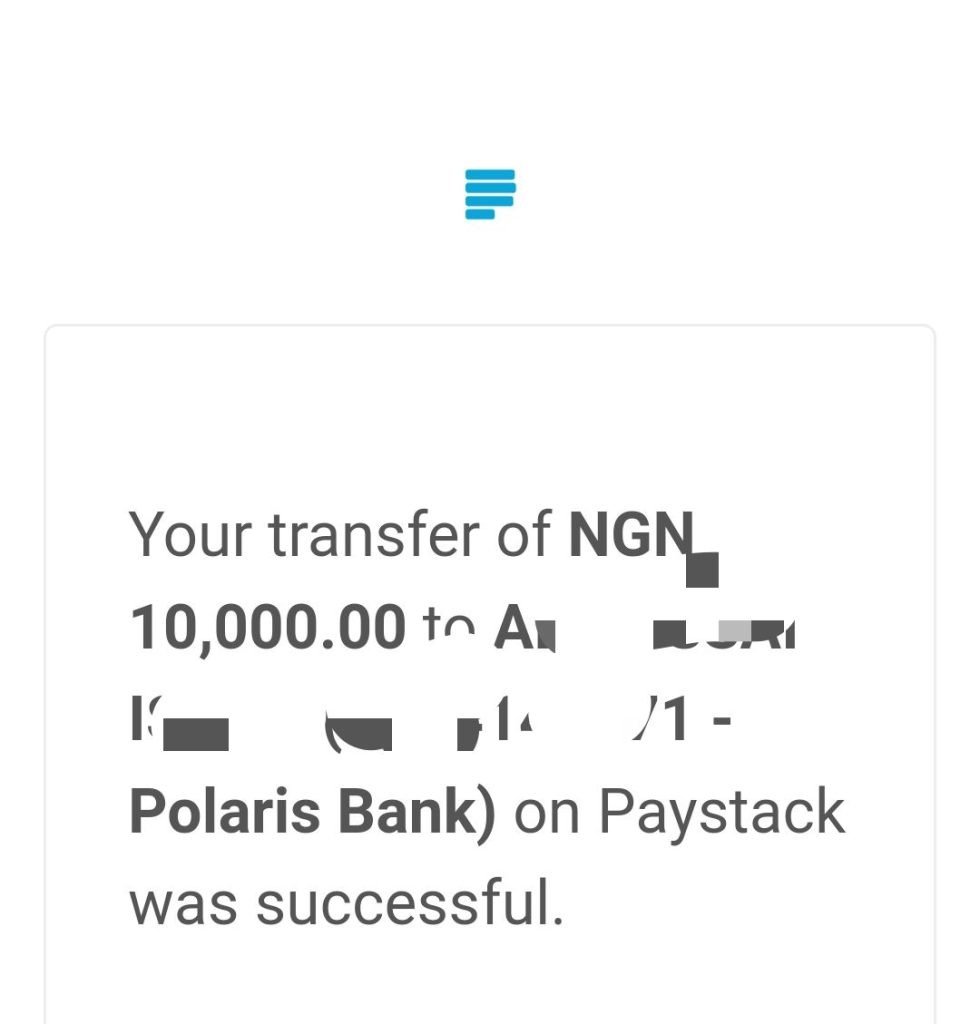Click the 'Polaris Bank)' bold text

pos(313,813)
